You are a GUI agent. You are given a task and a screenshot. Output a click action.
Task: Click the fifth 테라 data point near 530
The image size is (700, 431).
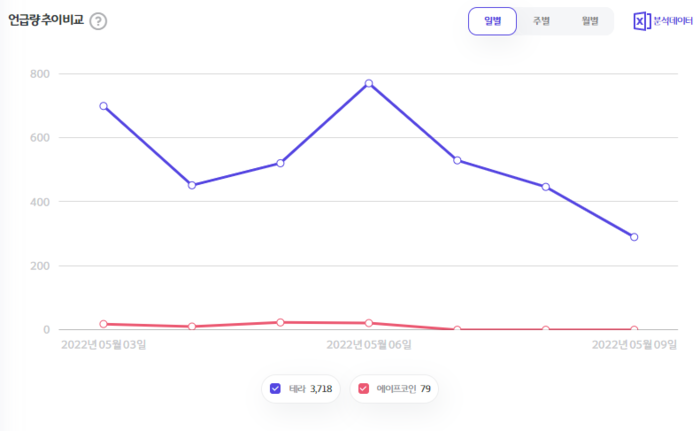pos(457,160)
